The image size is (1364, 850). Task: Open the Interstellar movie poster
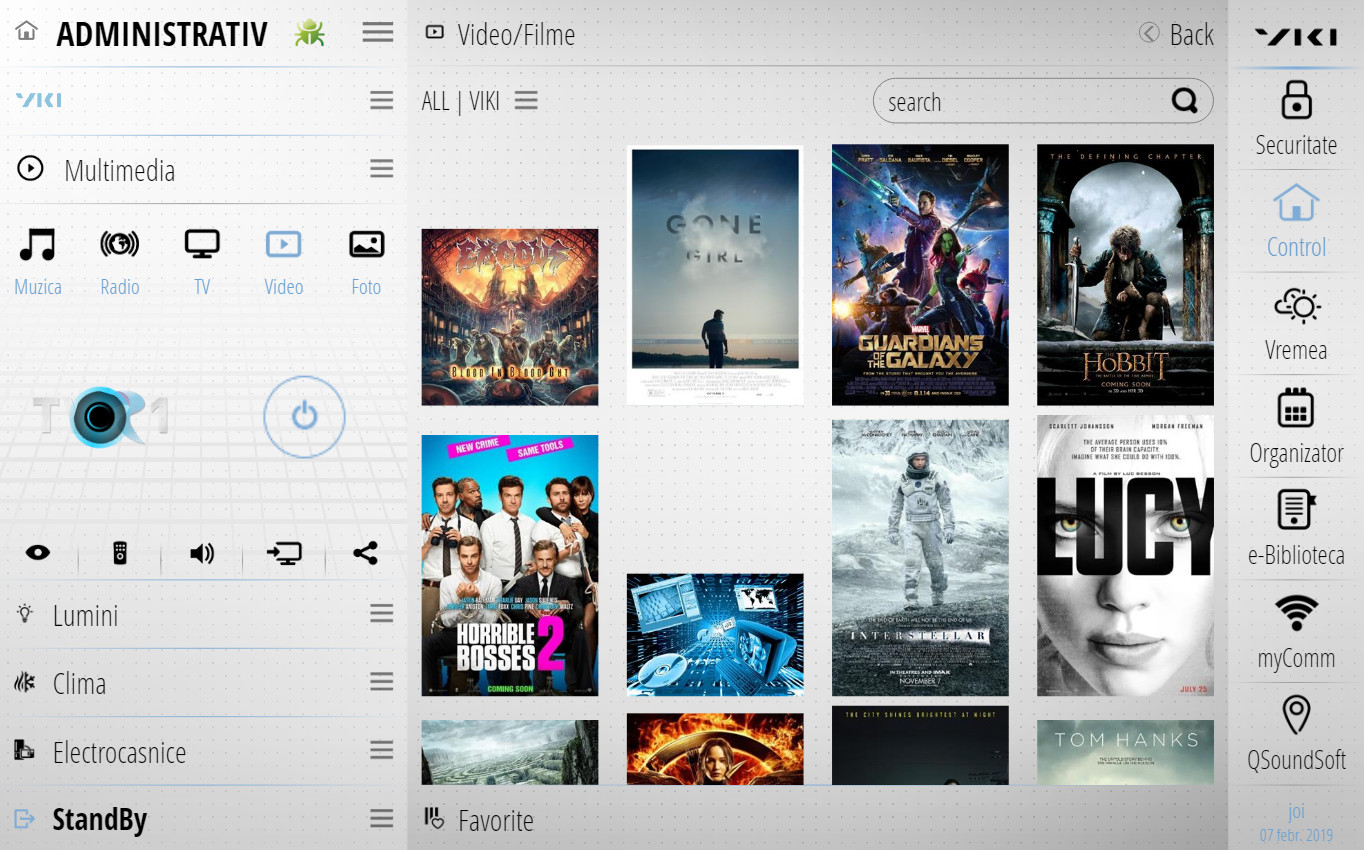919,557
